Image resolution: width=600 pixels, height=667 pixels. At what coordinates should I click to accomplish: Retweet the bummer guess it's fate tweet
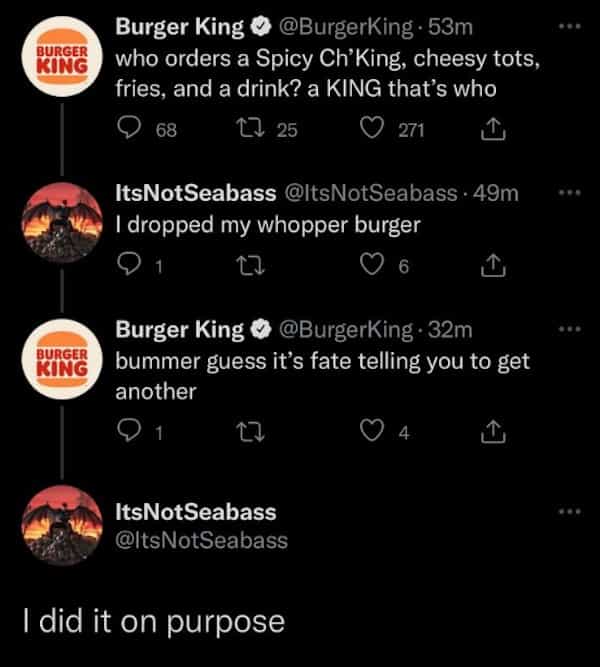(x=253, y=432)
